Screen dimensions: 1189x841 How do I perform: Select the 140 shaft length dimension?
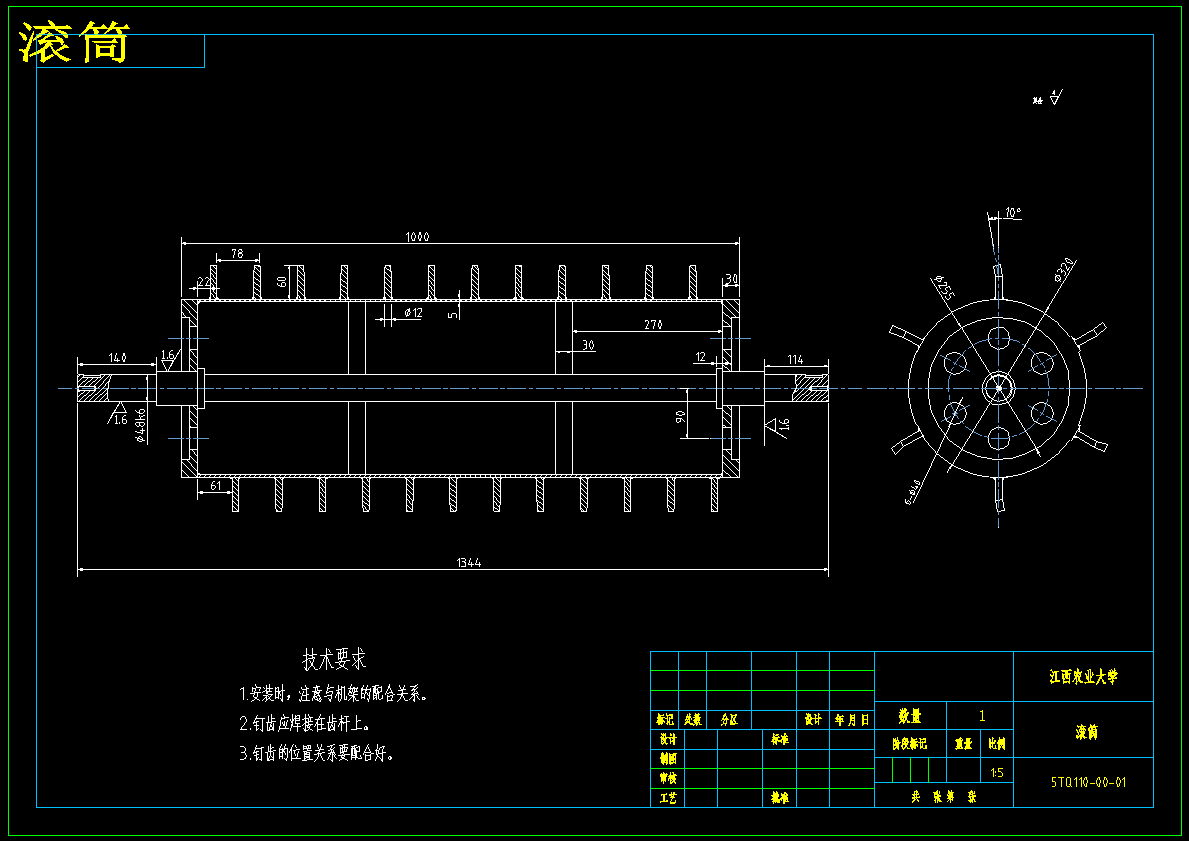[x=118, y=357]
